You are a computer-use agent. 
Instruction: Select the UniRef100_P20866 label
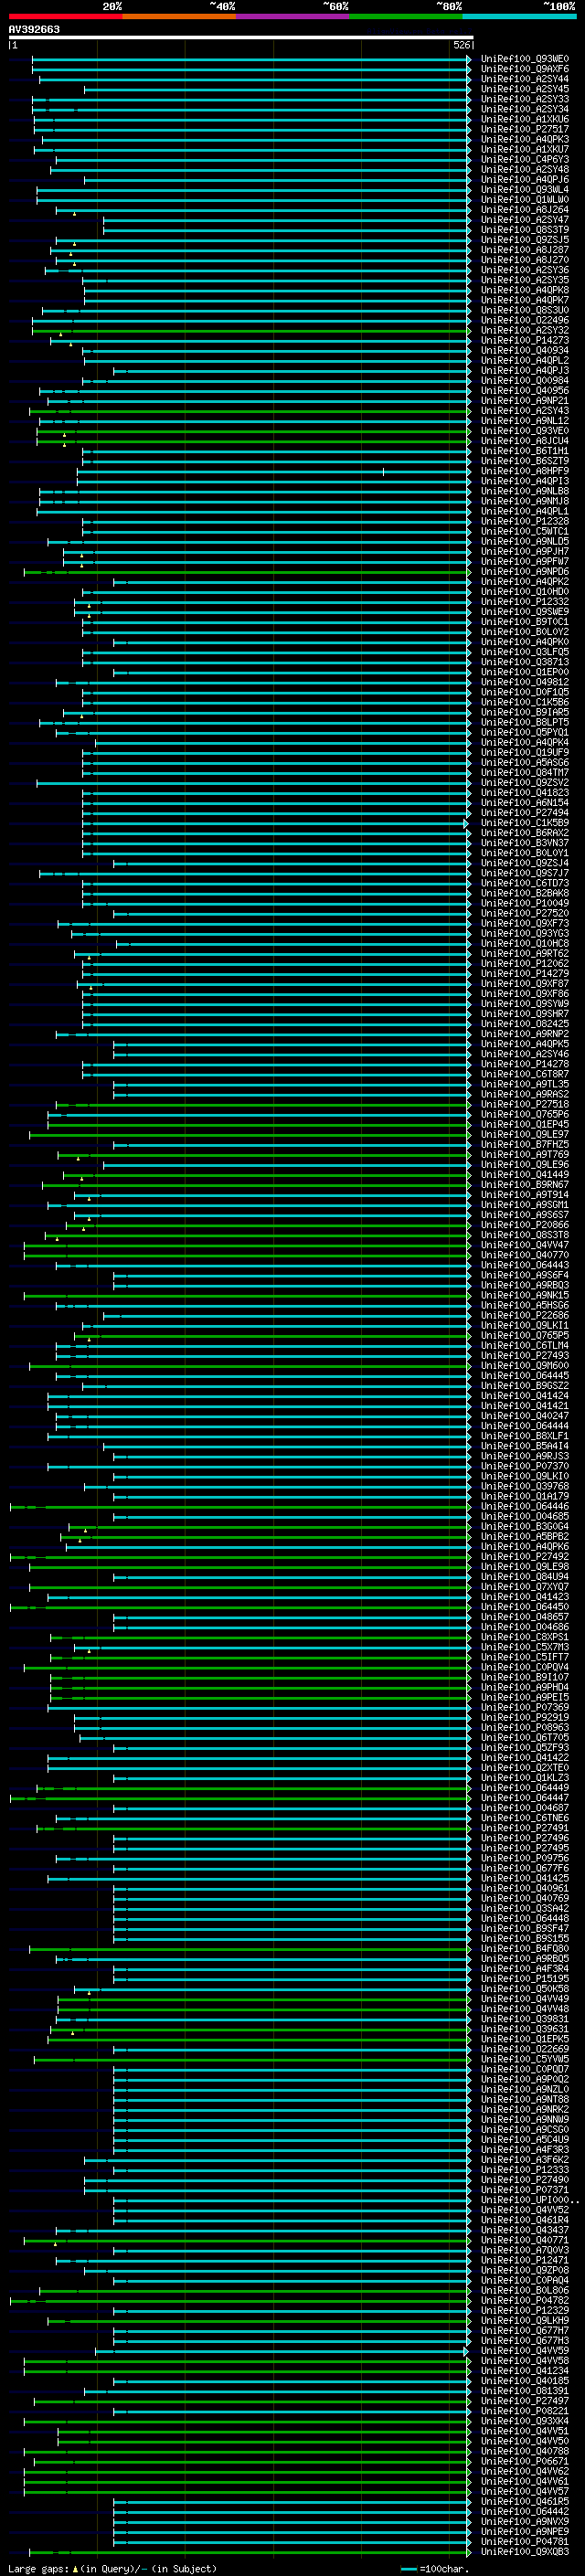(x=525, y=1225)
